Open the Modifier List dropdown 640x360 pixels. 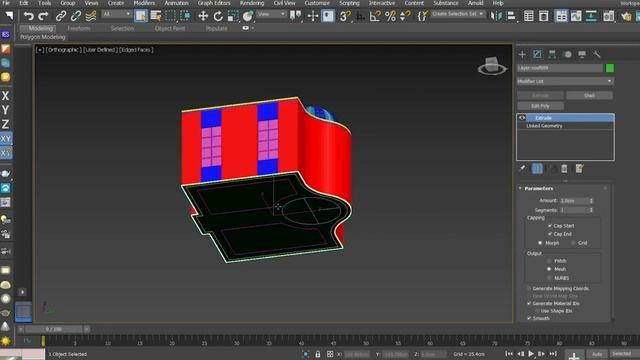click(565, 81)
